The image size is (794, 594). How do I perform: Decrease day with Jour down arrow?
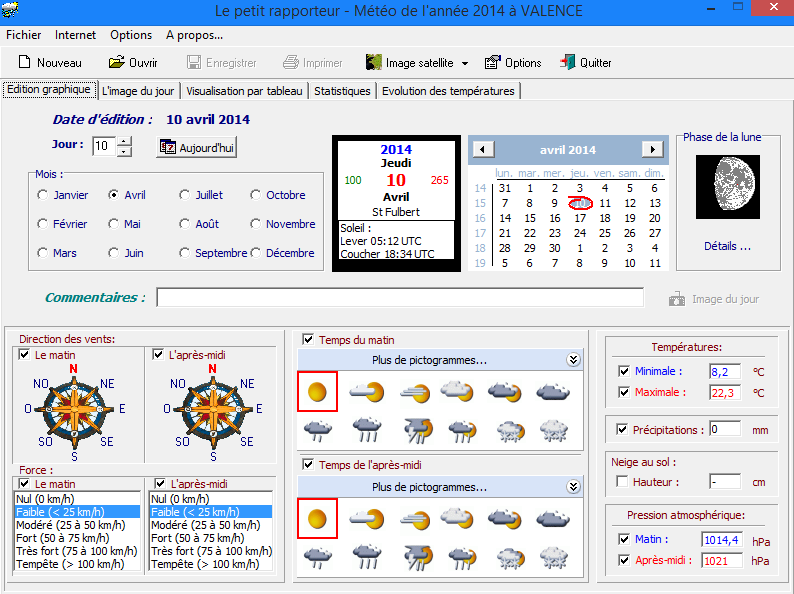click(x=125, y=151)
